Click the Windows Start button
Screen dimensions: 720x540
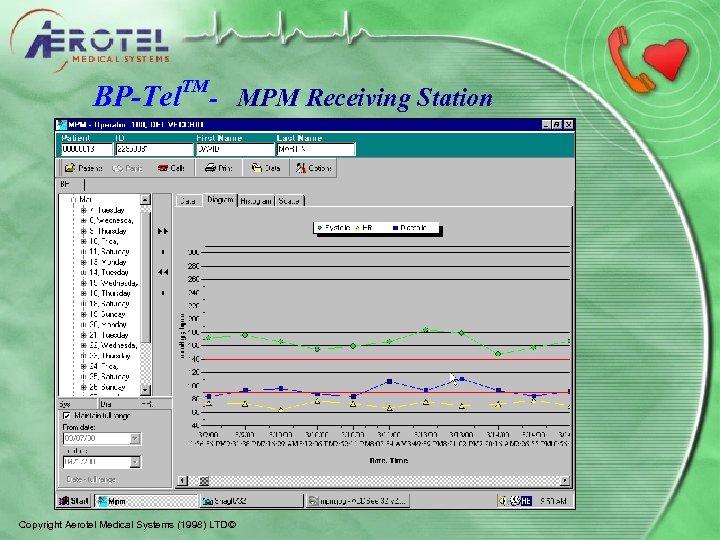tap(74, 501)
